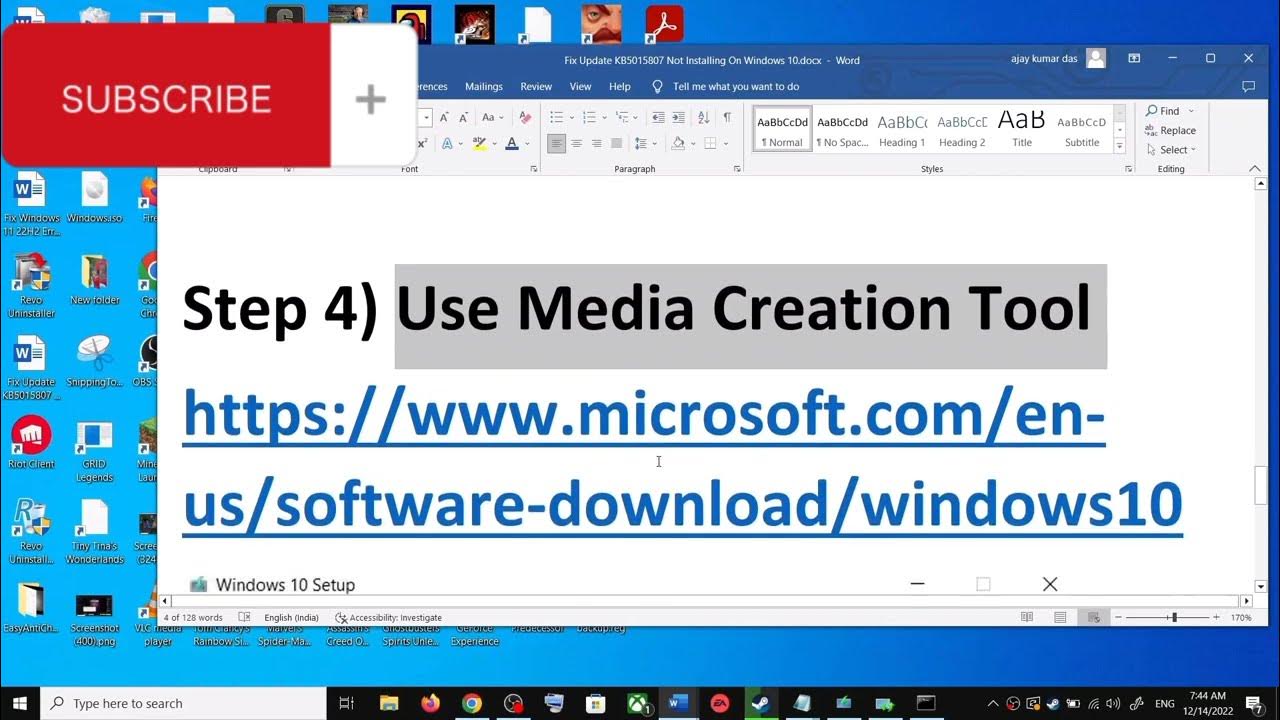Collapse the ribbon

pyautogui.click(x=1255, y=169)
